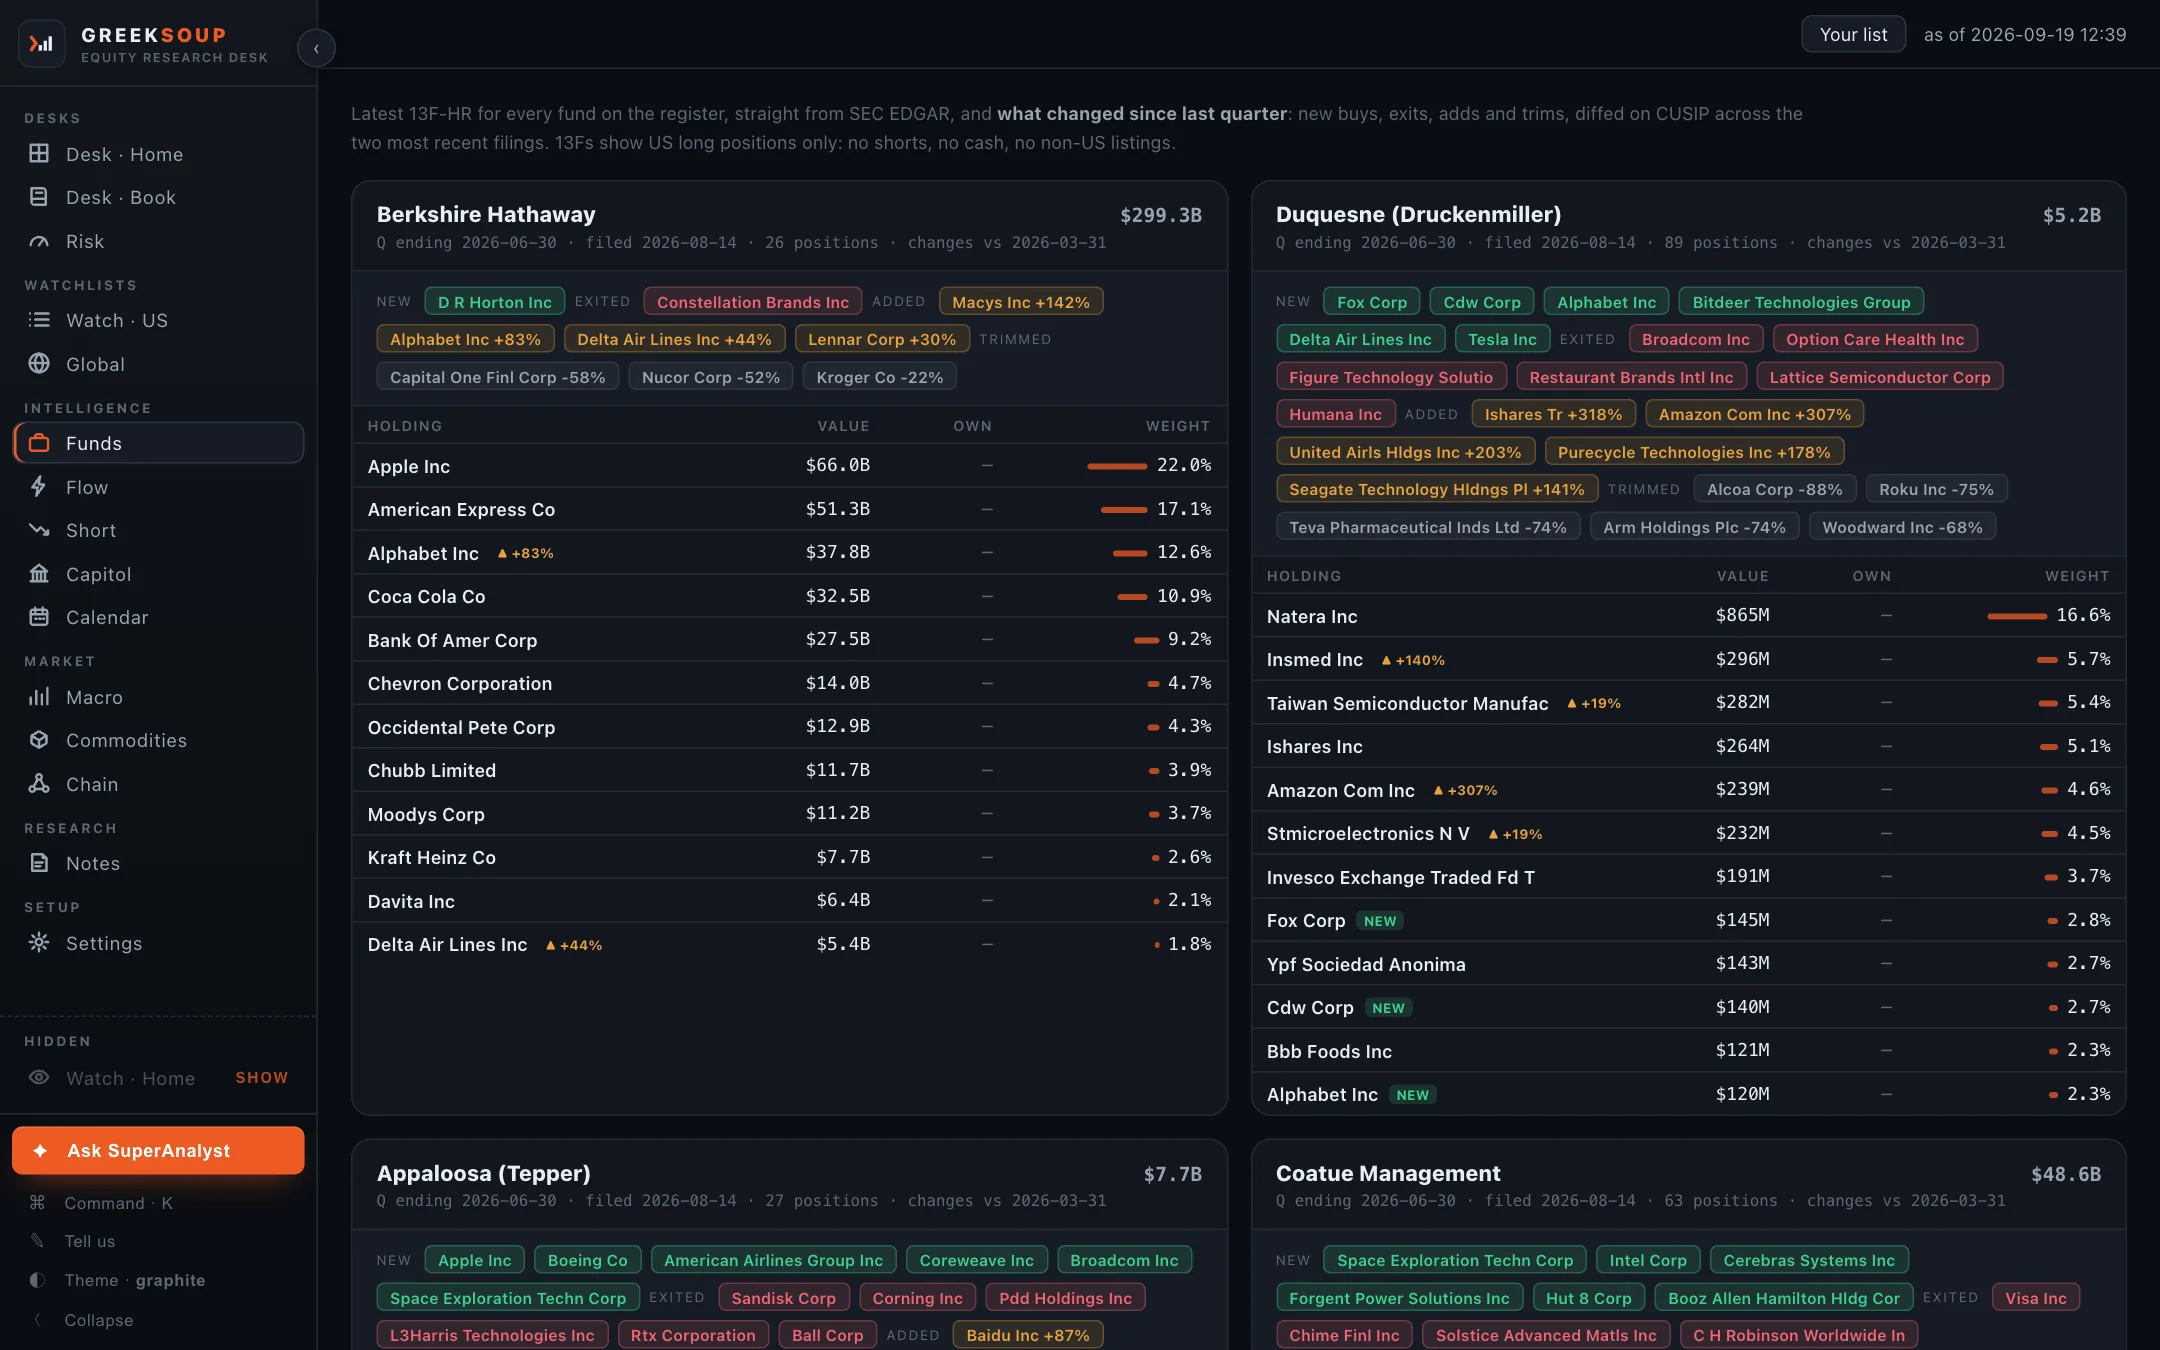This screenshot has width=2160, height=1350.
Task: Select the Coca Cola Co row
Action: (789, 596)
